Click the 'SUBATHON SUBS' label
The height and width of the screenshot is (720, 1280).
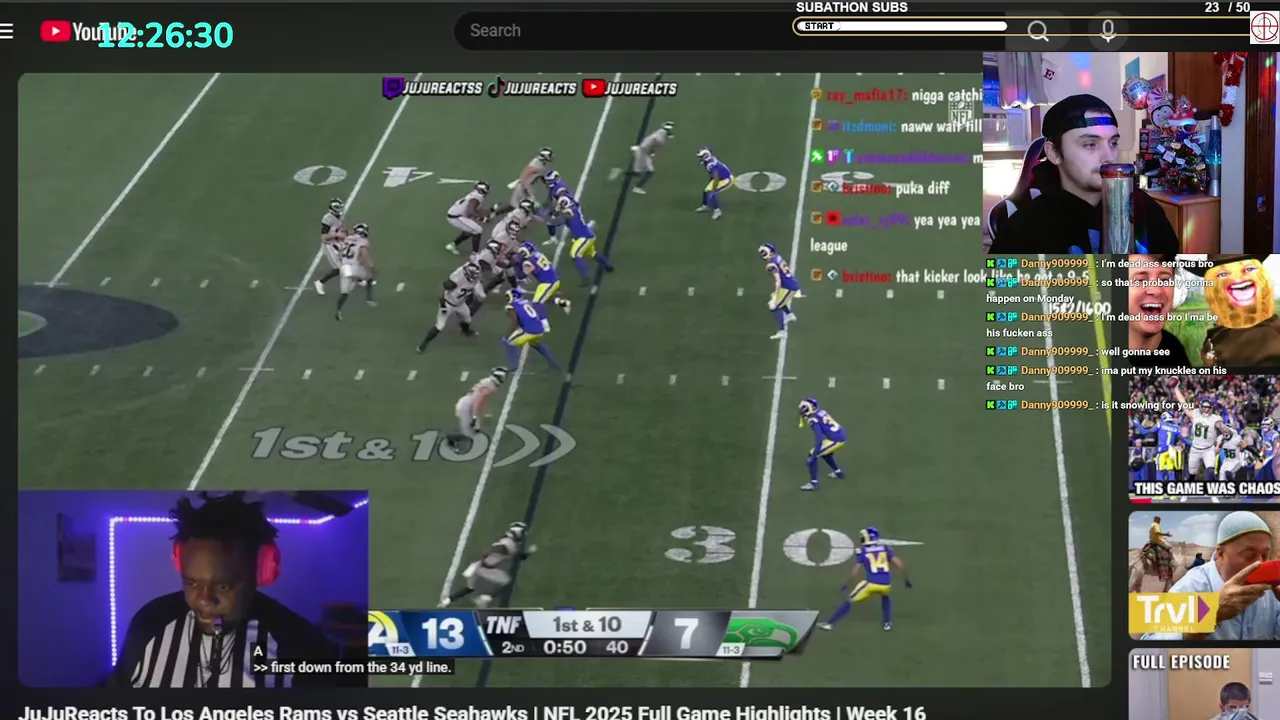click(x=852, y=7)
